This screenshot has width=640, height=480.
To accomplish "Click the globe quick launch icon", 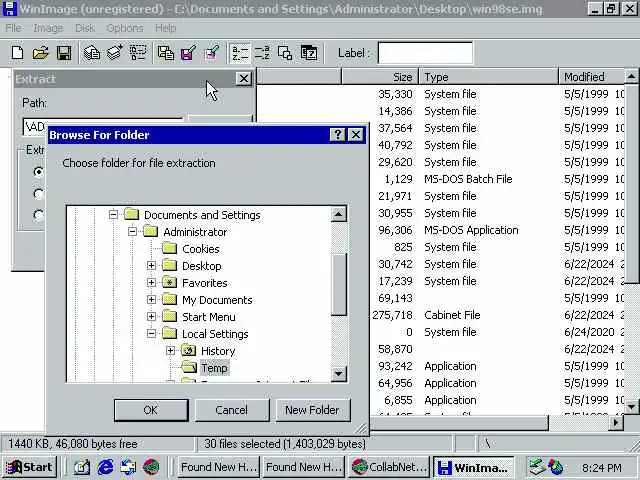I will [x=151, y=467].
